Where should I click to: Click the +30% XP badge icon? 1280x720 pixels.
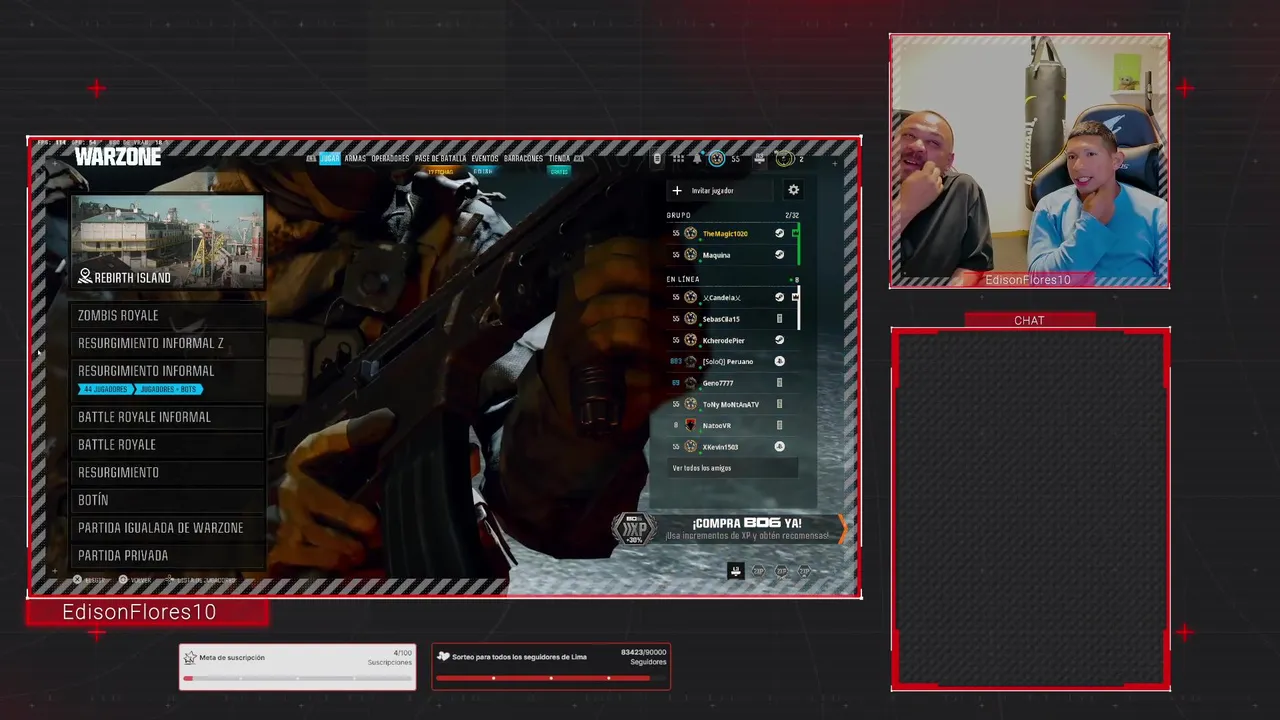coord(634,529)
